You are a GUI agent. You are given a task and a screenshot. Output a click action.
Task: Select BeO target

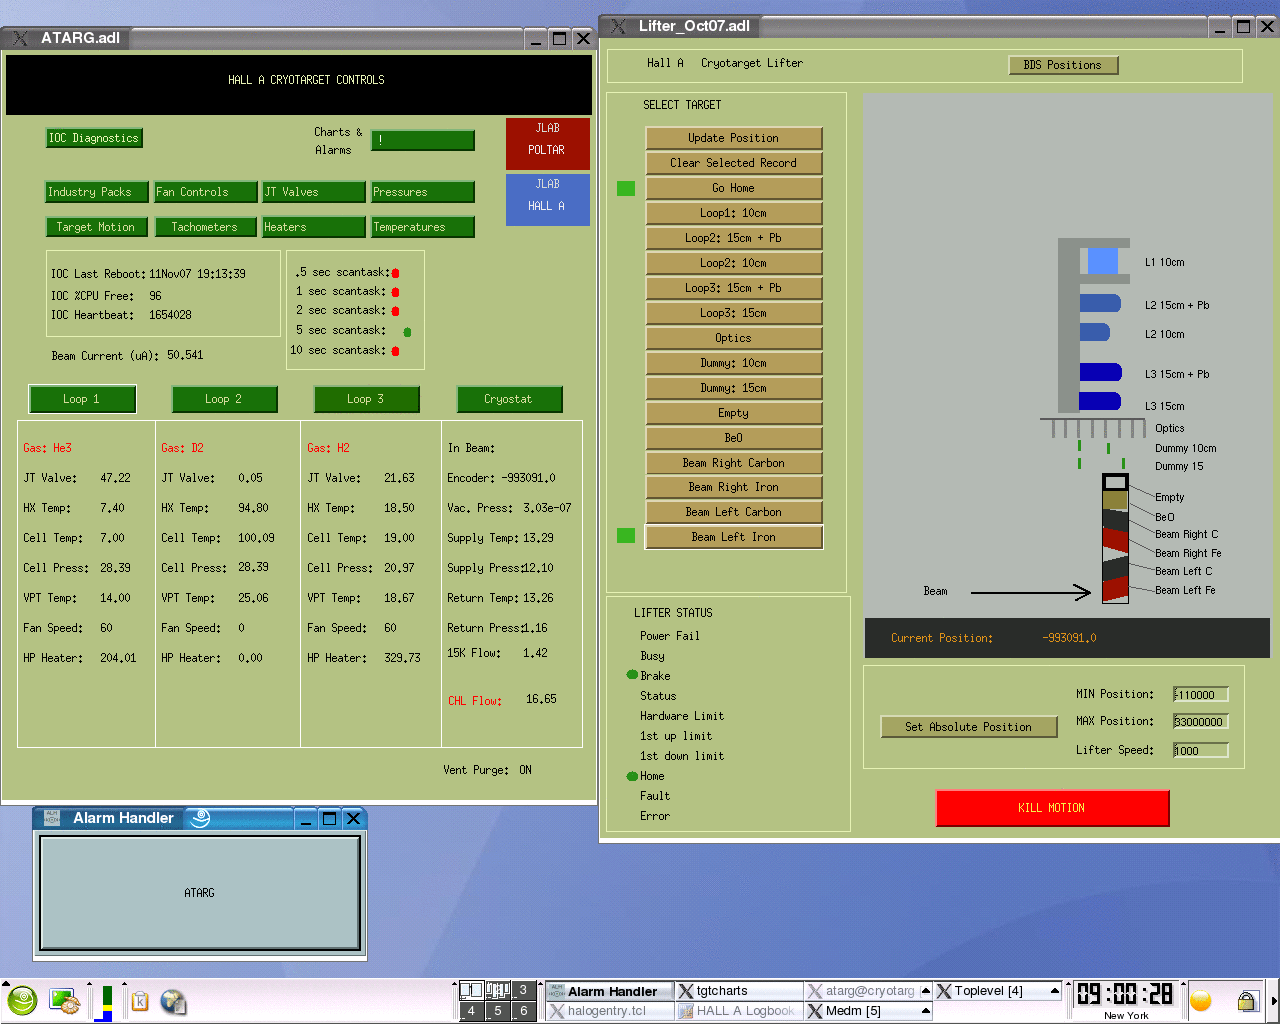[734, 438]
